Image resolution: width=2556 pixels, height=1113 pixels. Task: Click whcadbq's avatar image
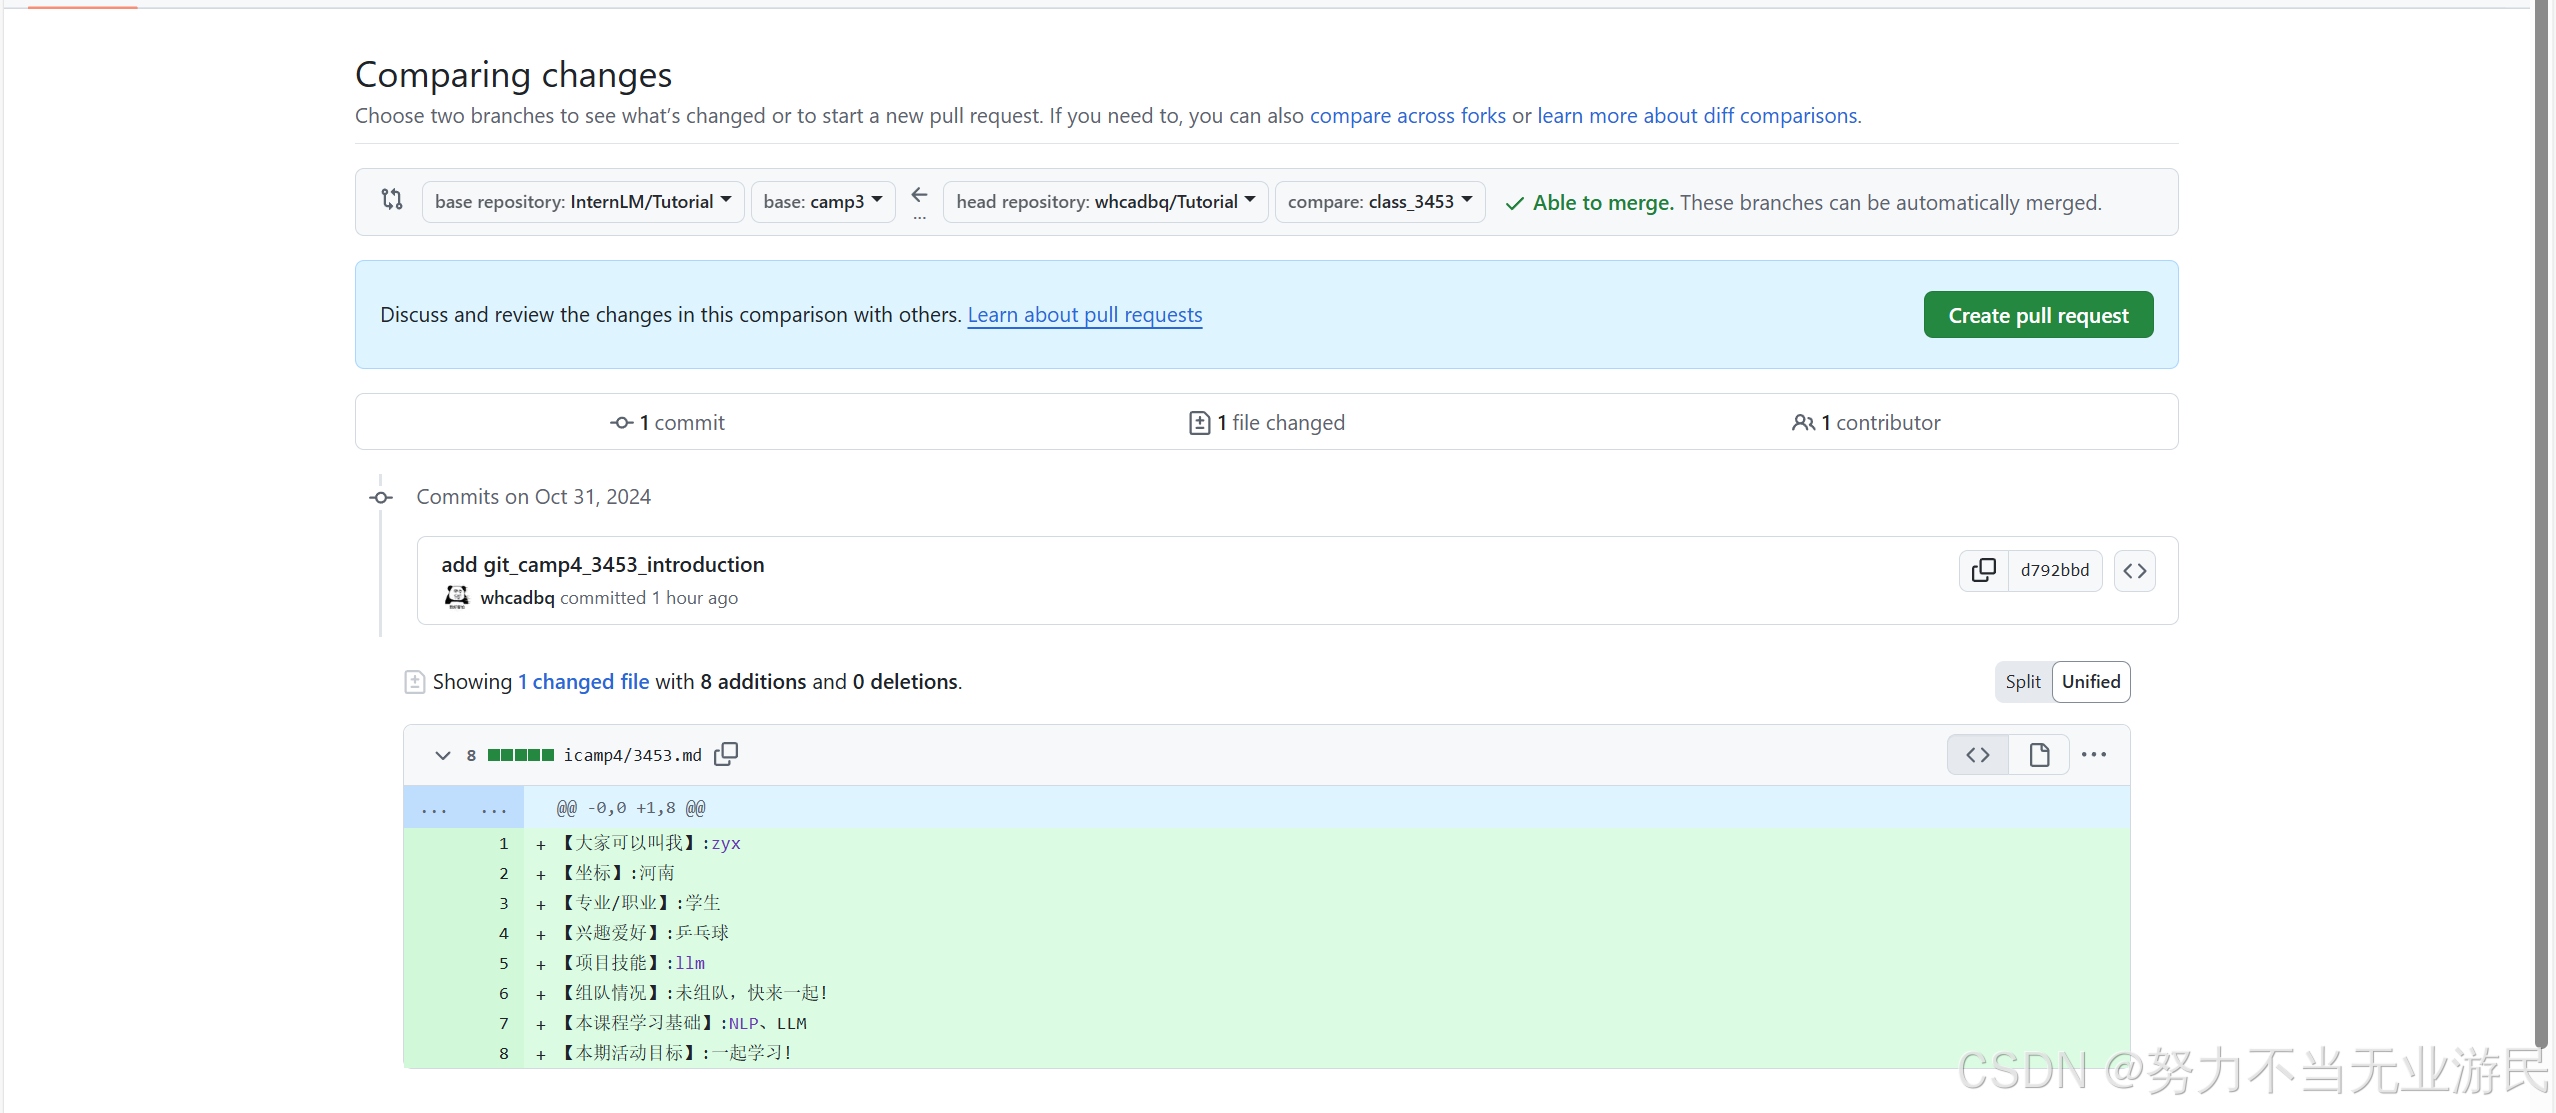pyautogui.click(x=457, y=597)
